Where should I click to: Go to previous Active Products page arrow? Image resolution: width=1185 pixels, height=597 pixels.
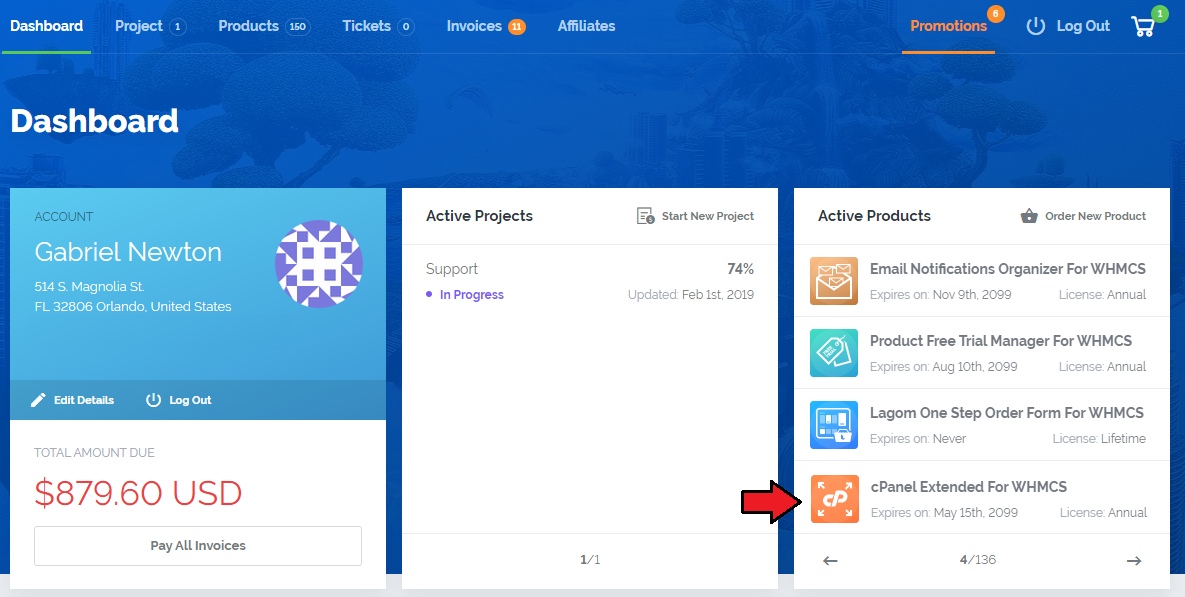tap(830, 560)
